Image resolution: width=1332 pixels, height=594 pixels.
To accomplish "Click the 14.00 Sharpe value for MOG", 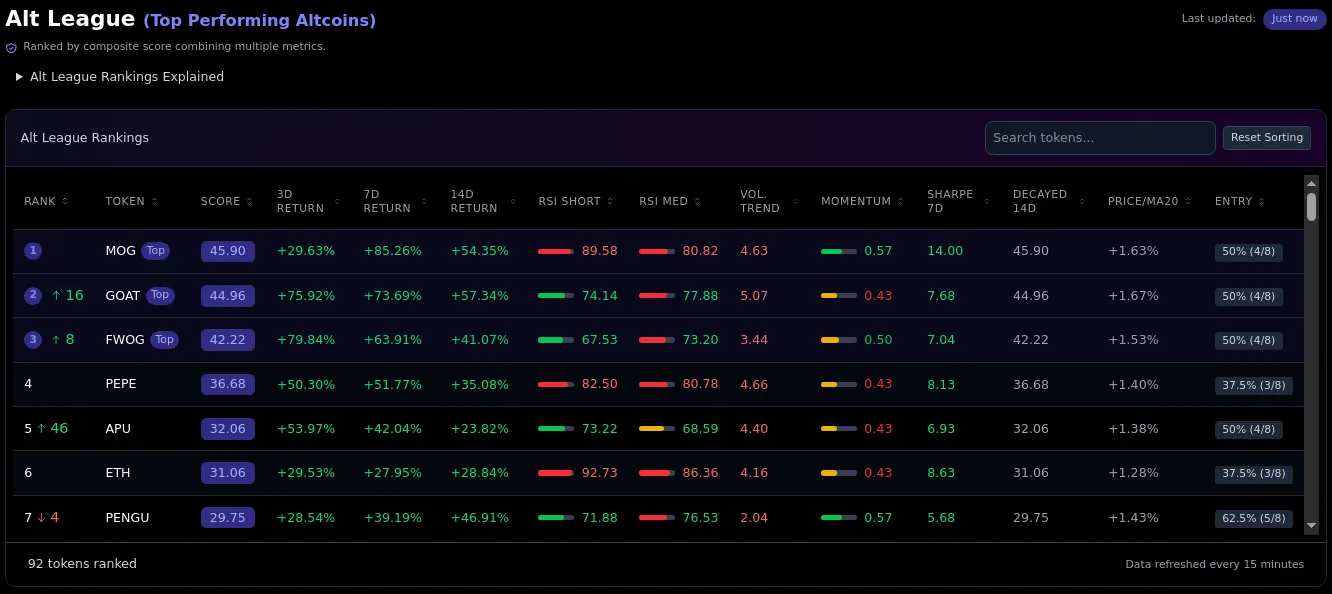I will coord(945,252).
